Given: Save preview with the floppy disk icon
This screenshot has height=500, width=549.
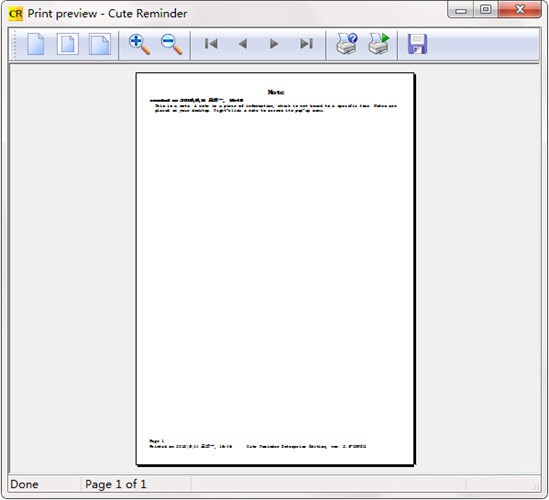Looking at the screenshot, I should click(417, 44).
